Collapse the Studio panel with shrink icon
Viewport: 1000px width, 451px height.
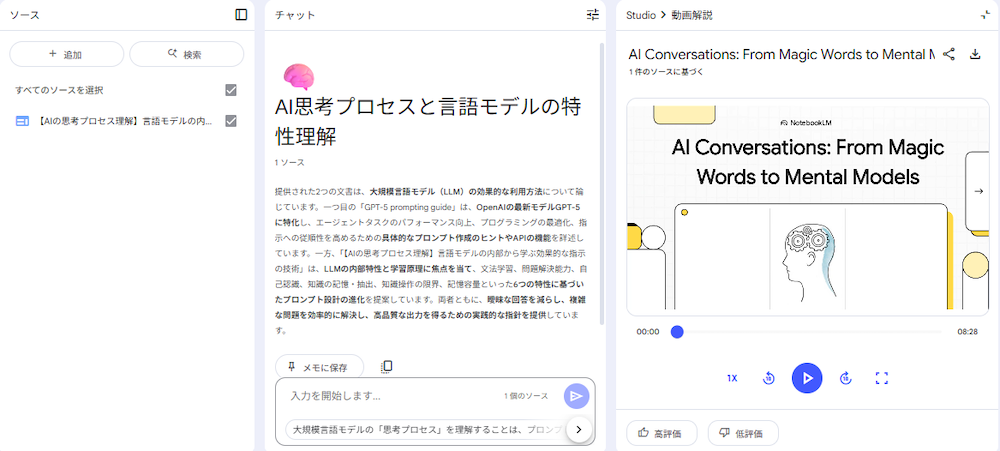coord(985,15)
